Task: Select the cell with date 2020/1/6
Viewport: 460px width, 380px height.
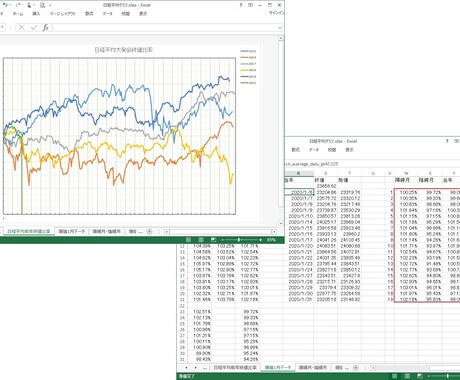Action: tap(299, 192)
